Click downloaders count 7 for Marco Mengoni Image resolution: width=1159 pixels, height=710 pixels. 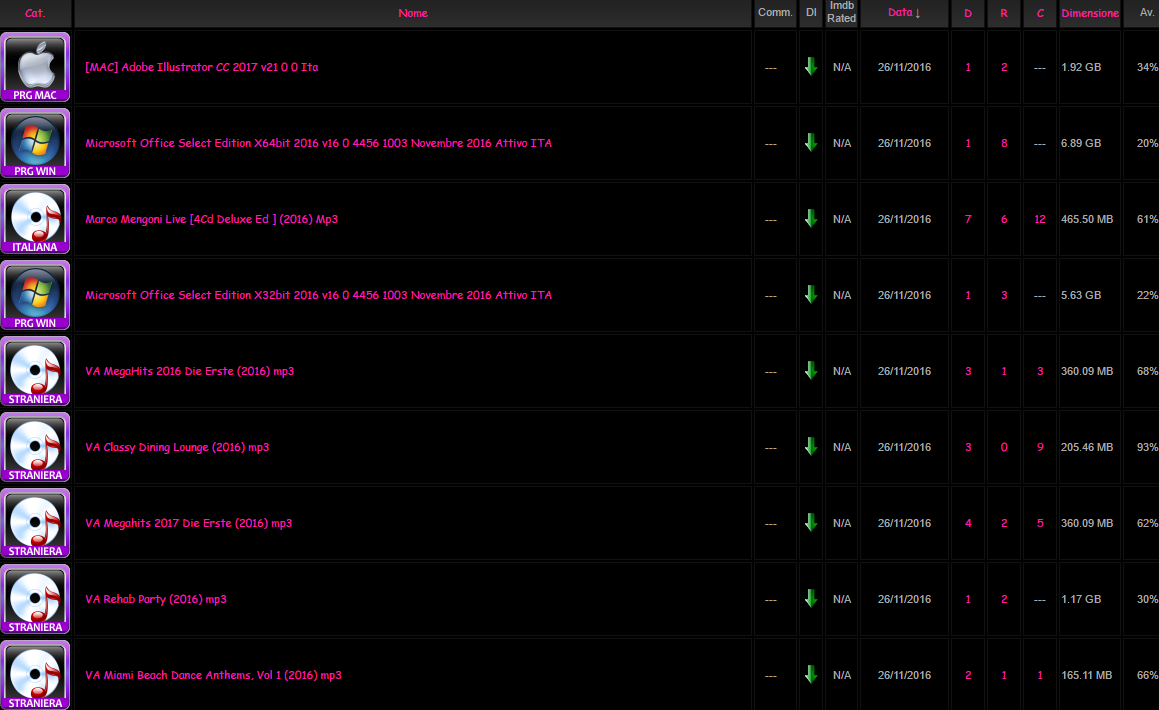pos(968,219)
